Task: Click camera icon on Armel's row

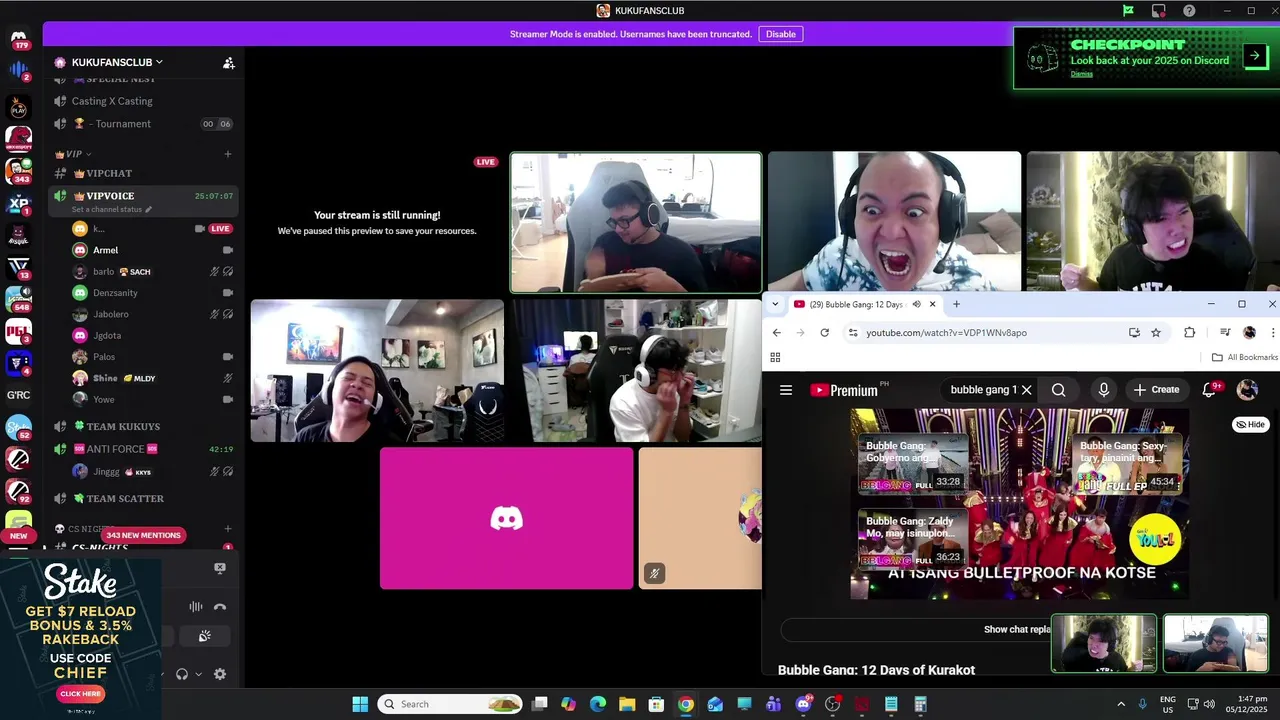Action: tap(227, 250)
